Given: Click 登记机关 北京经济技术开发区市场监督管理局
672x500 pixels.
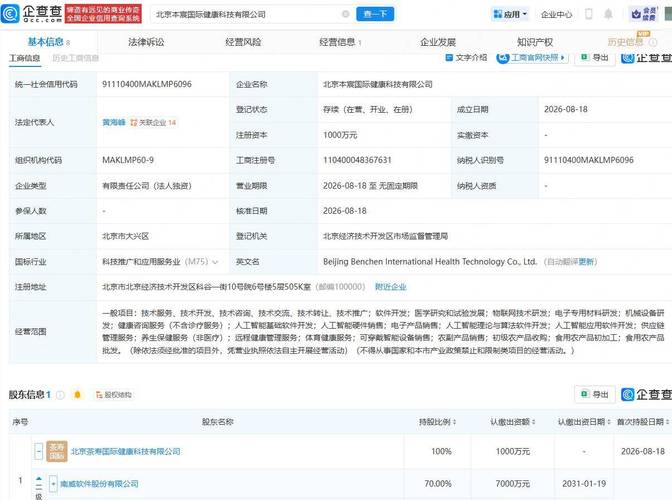Looking at the screenshot, I should click(x=385, y=236).
